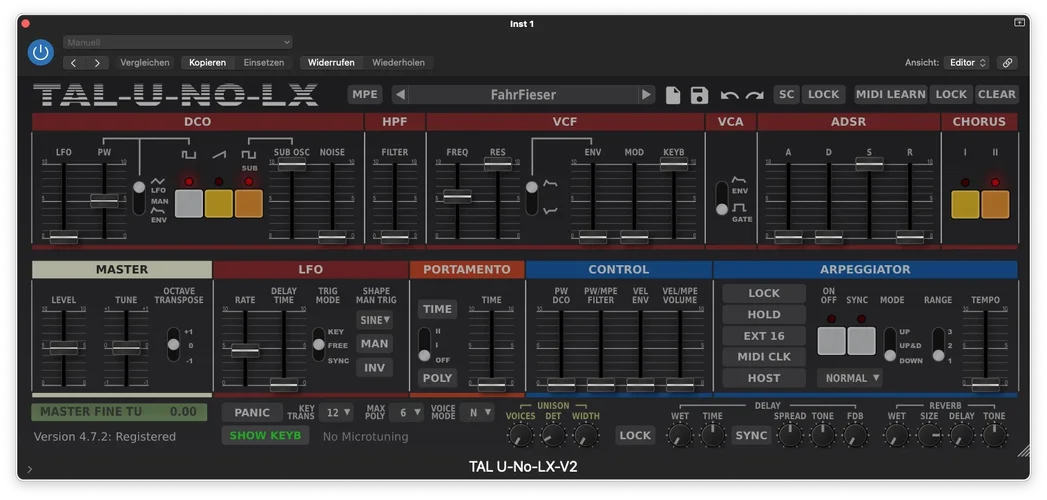
Task: Toggle the plugin power bypass button
Action: tap(41, 53)
